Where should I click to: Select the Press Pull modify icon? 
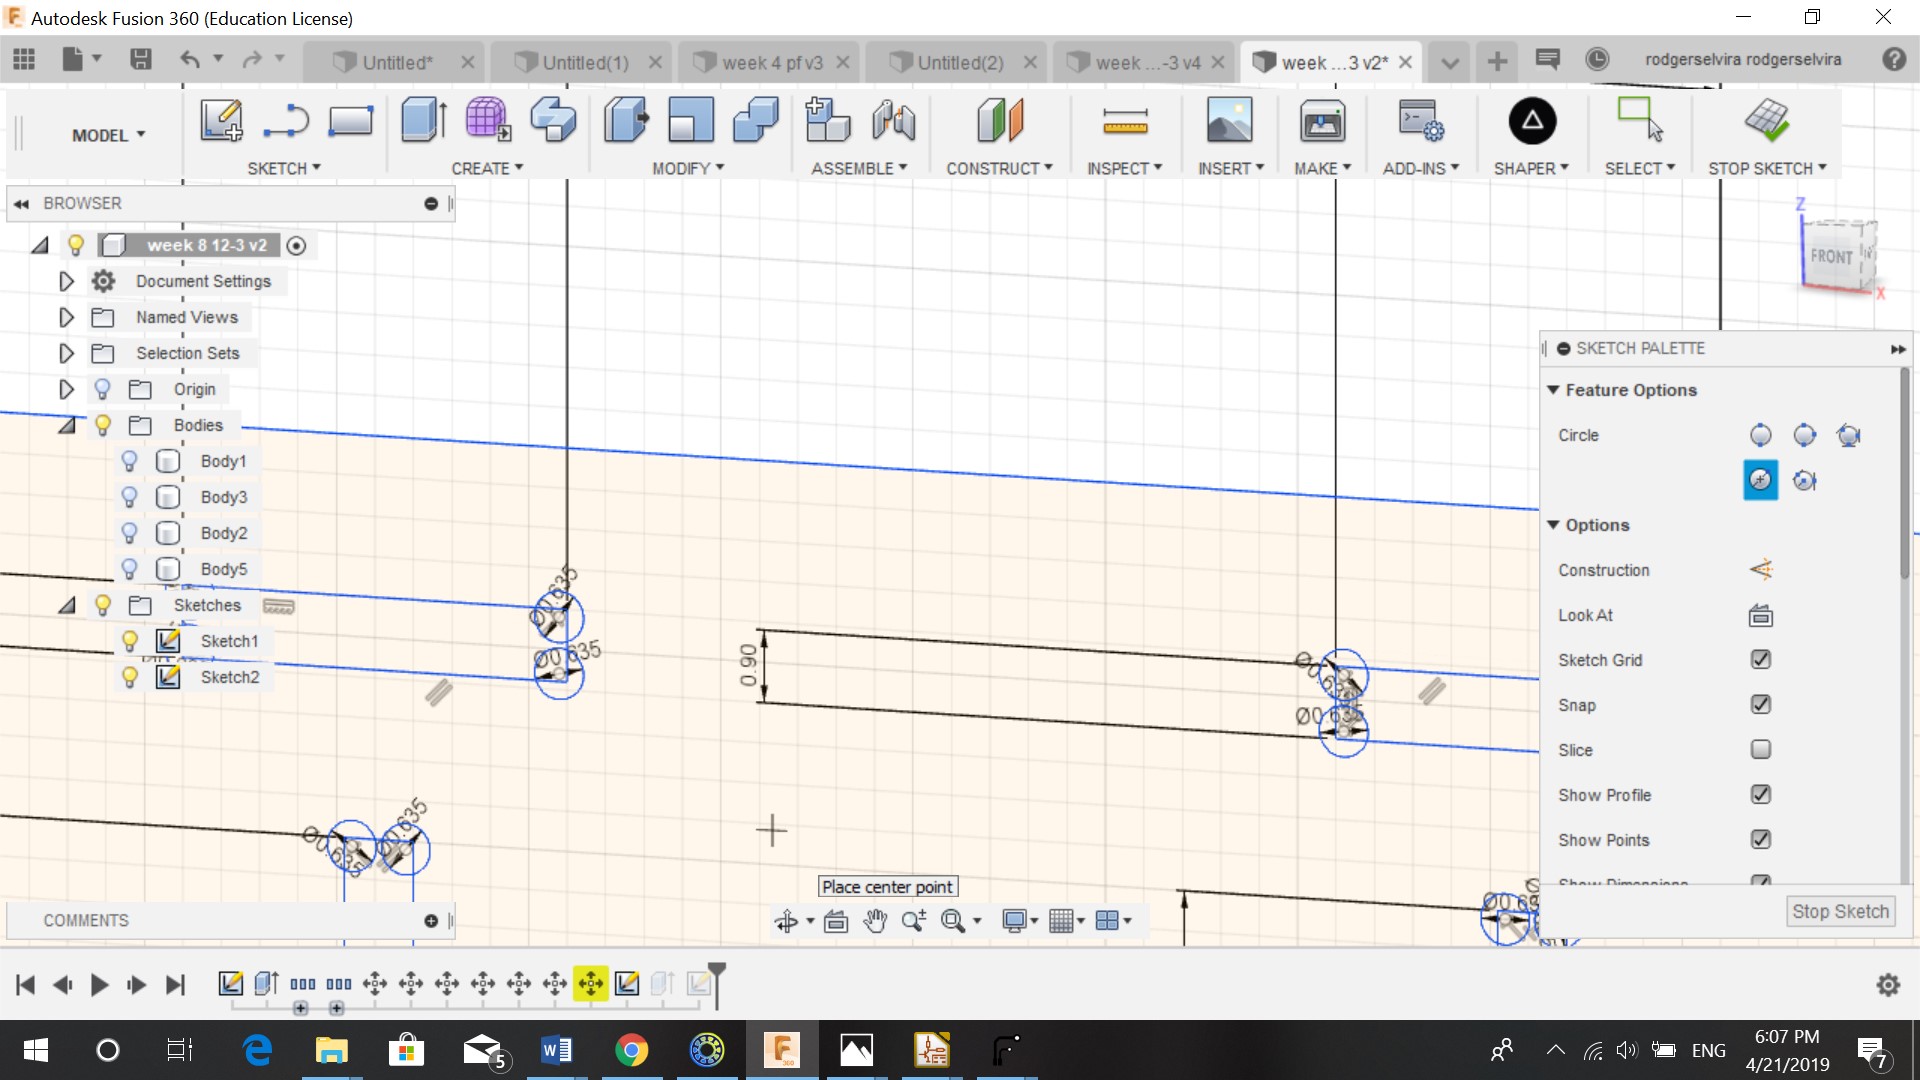[626, 121]
